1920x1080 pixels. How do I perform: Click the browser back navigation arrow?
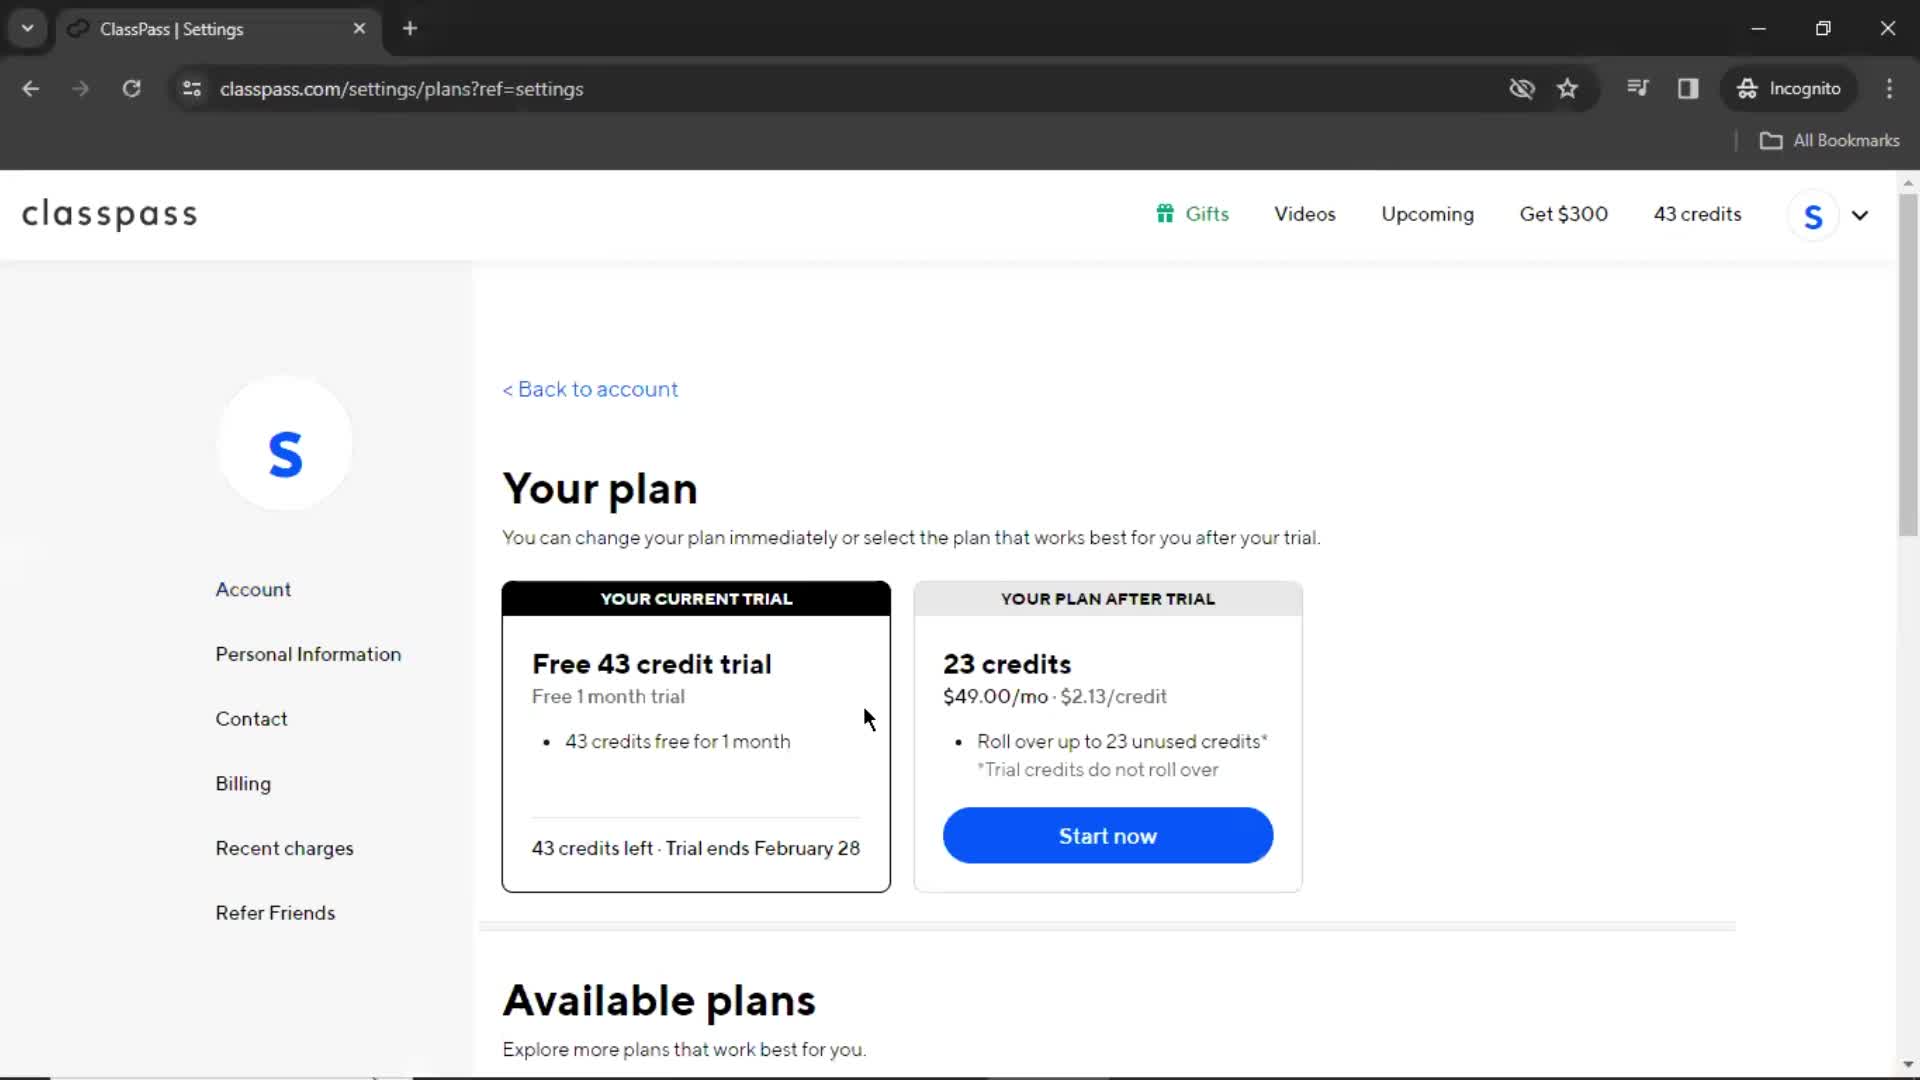[32, 88]
